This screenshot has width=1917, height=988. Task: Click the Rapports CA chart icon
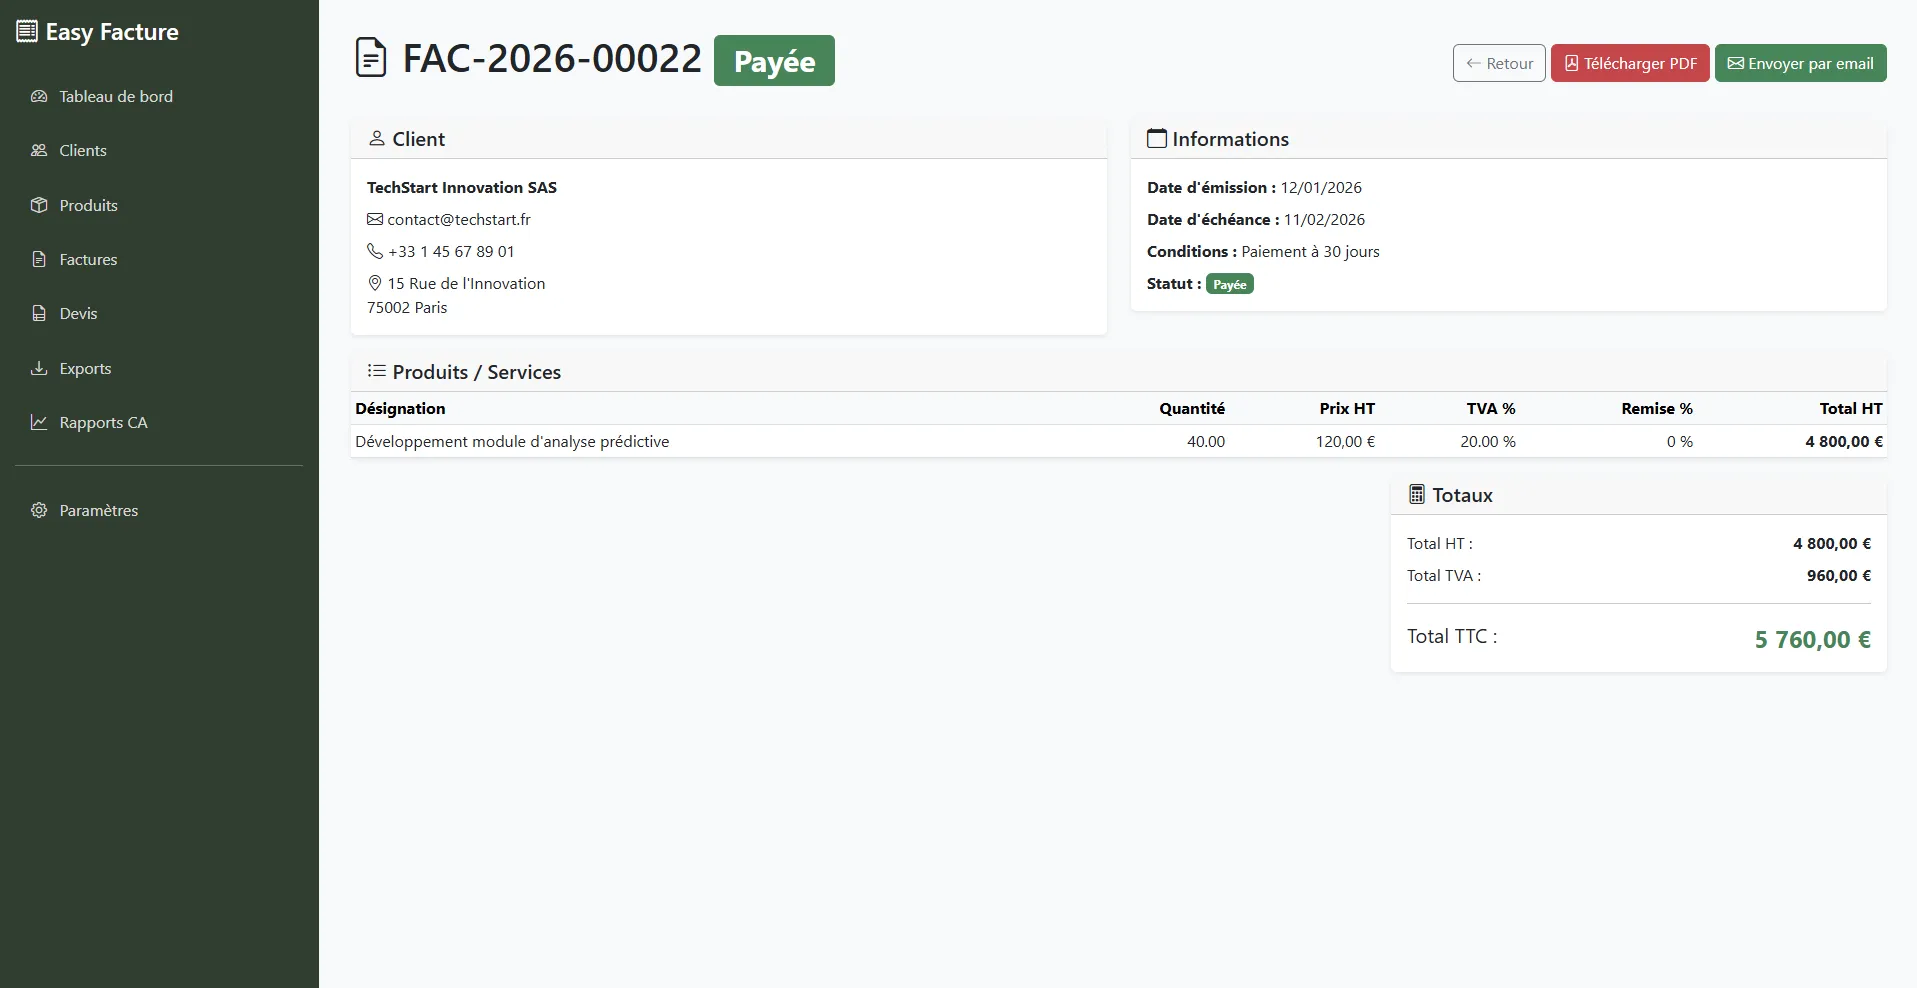[39, 422]
